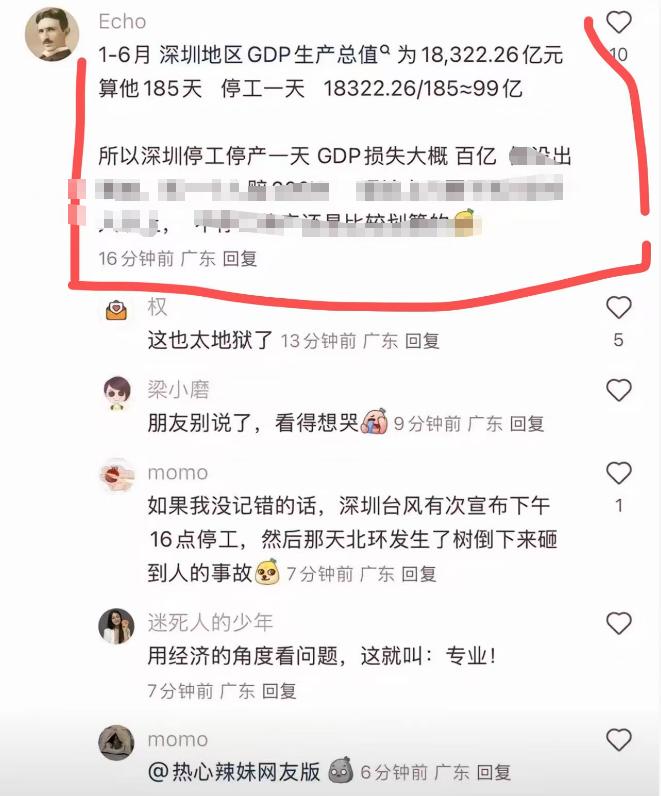Open 迷死人的少年's profile photo
The width and height of the screenshot is (661, 796).
click(116, 626)
